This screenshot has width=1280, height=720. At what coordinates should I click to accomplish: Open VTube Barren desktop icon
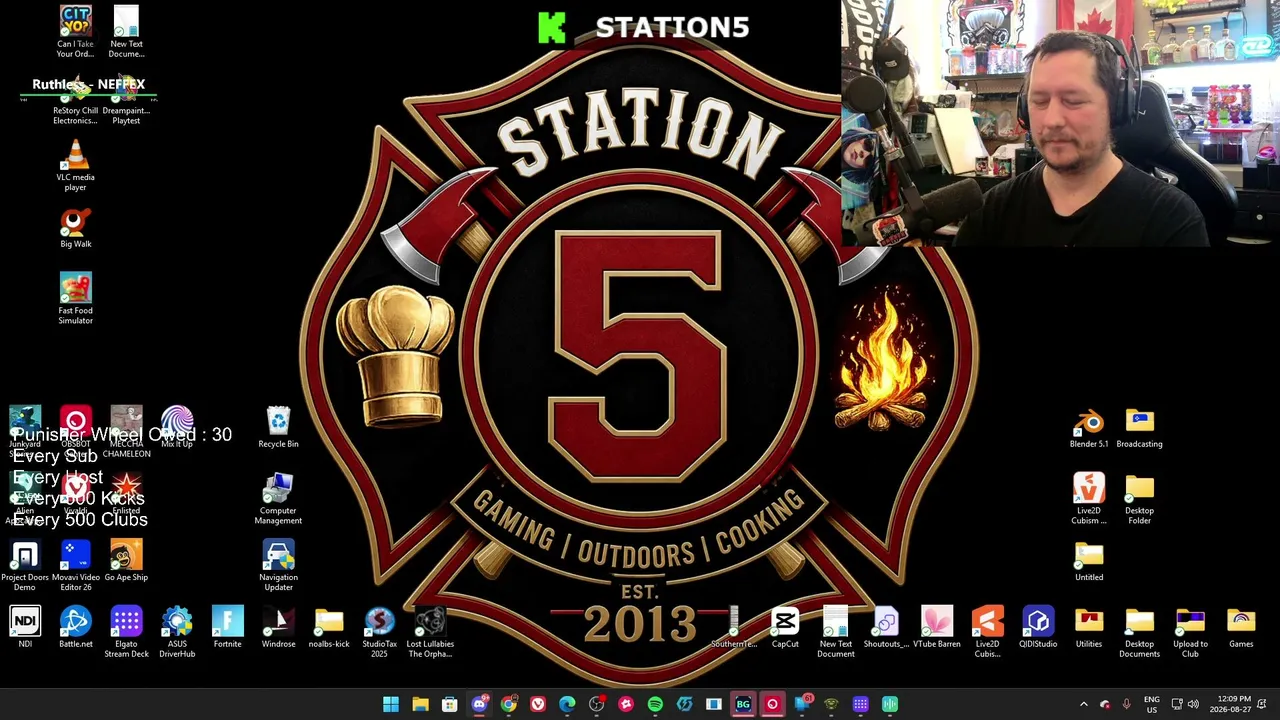[x=937, y=627]
